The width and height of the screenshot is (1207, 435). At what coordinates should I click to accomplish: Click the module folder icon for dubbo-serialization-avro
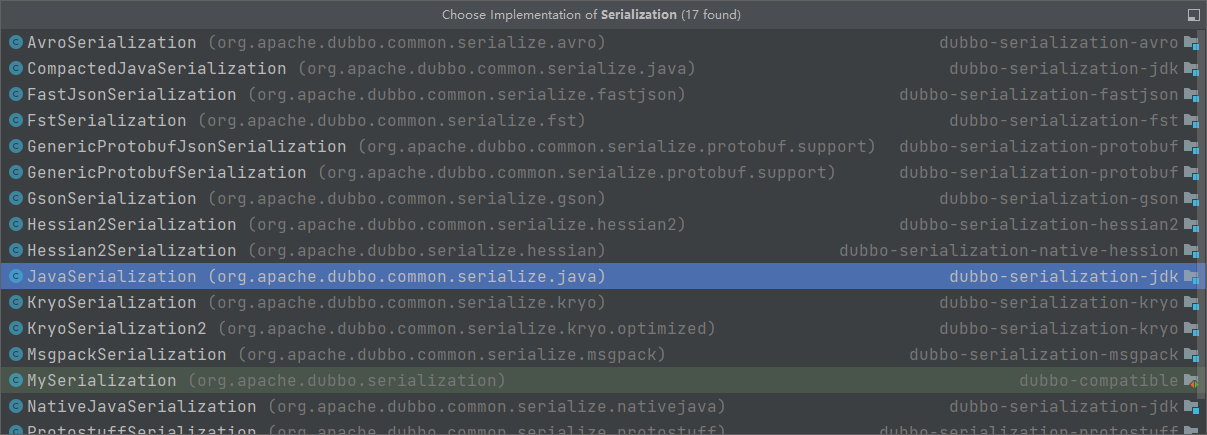1190,43
